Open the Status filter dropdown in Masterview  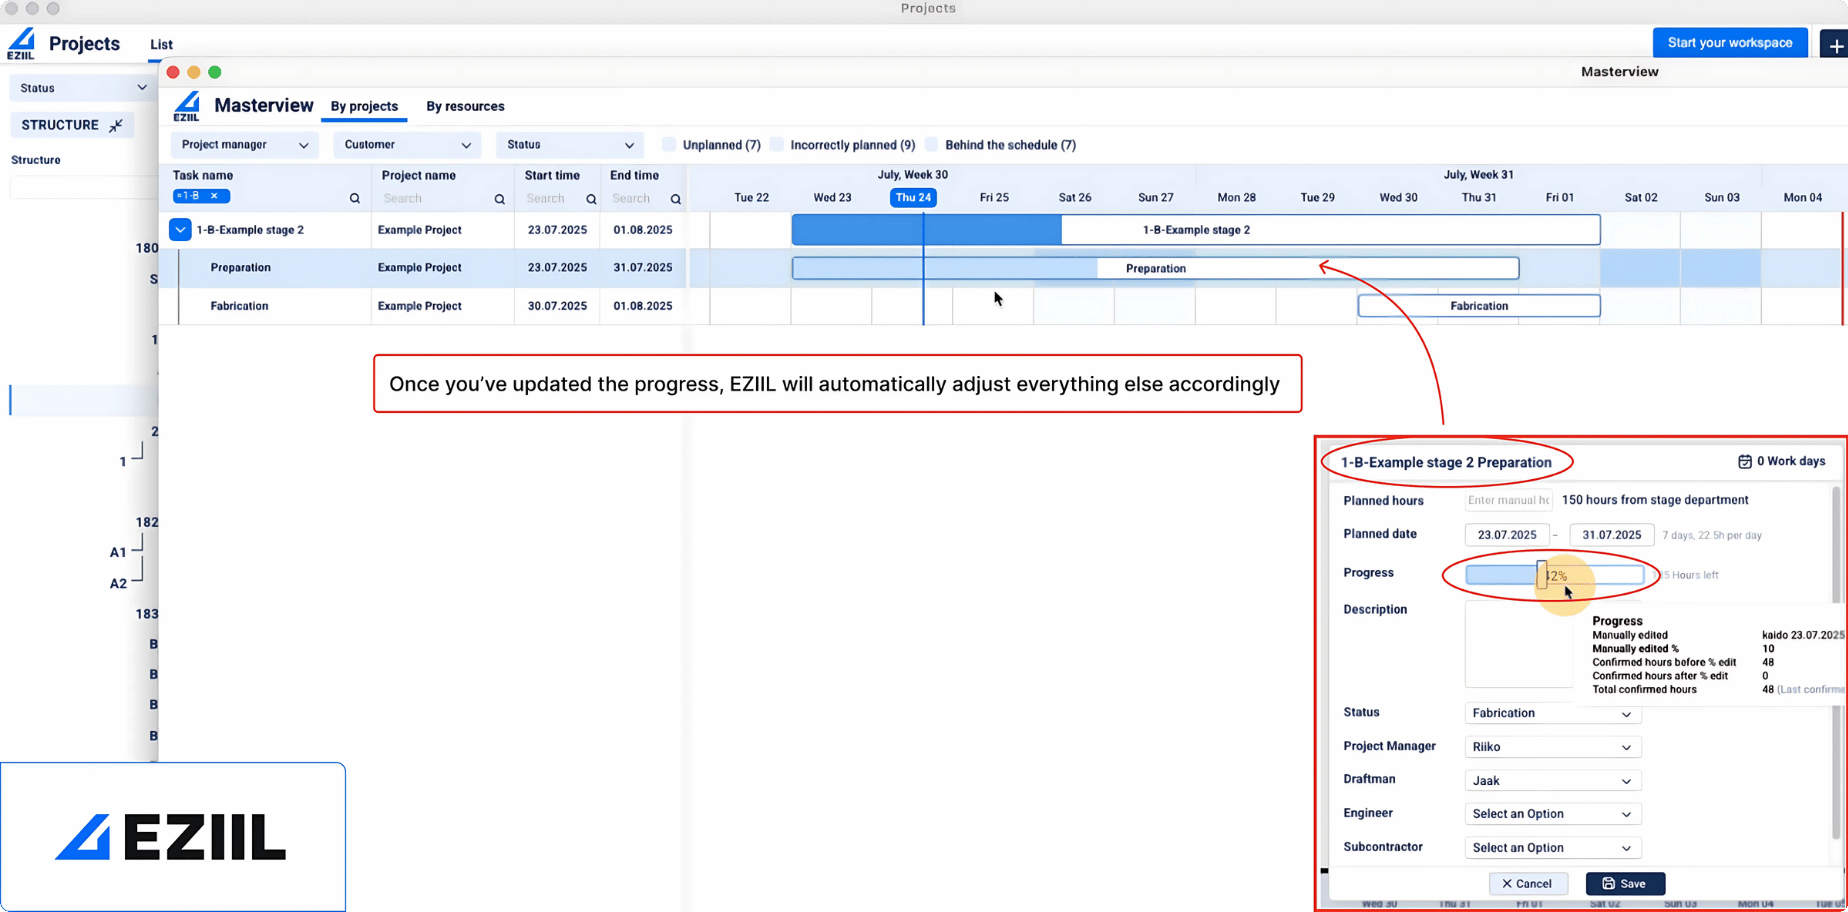click(x=570, y=145)
